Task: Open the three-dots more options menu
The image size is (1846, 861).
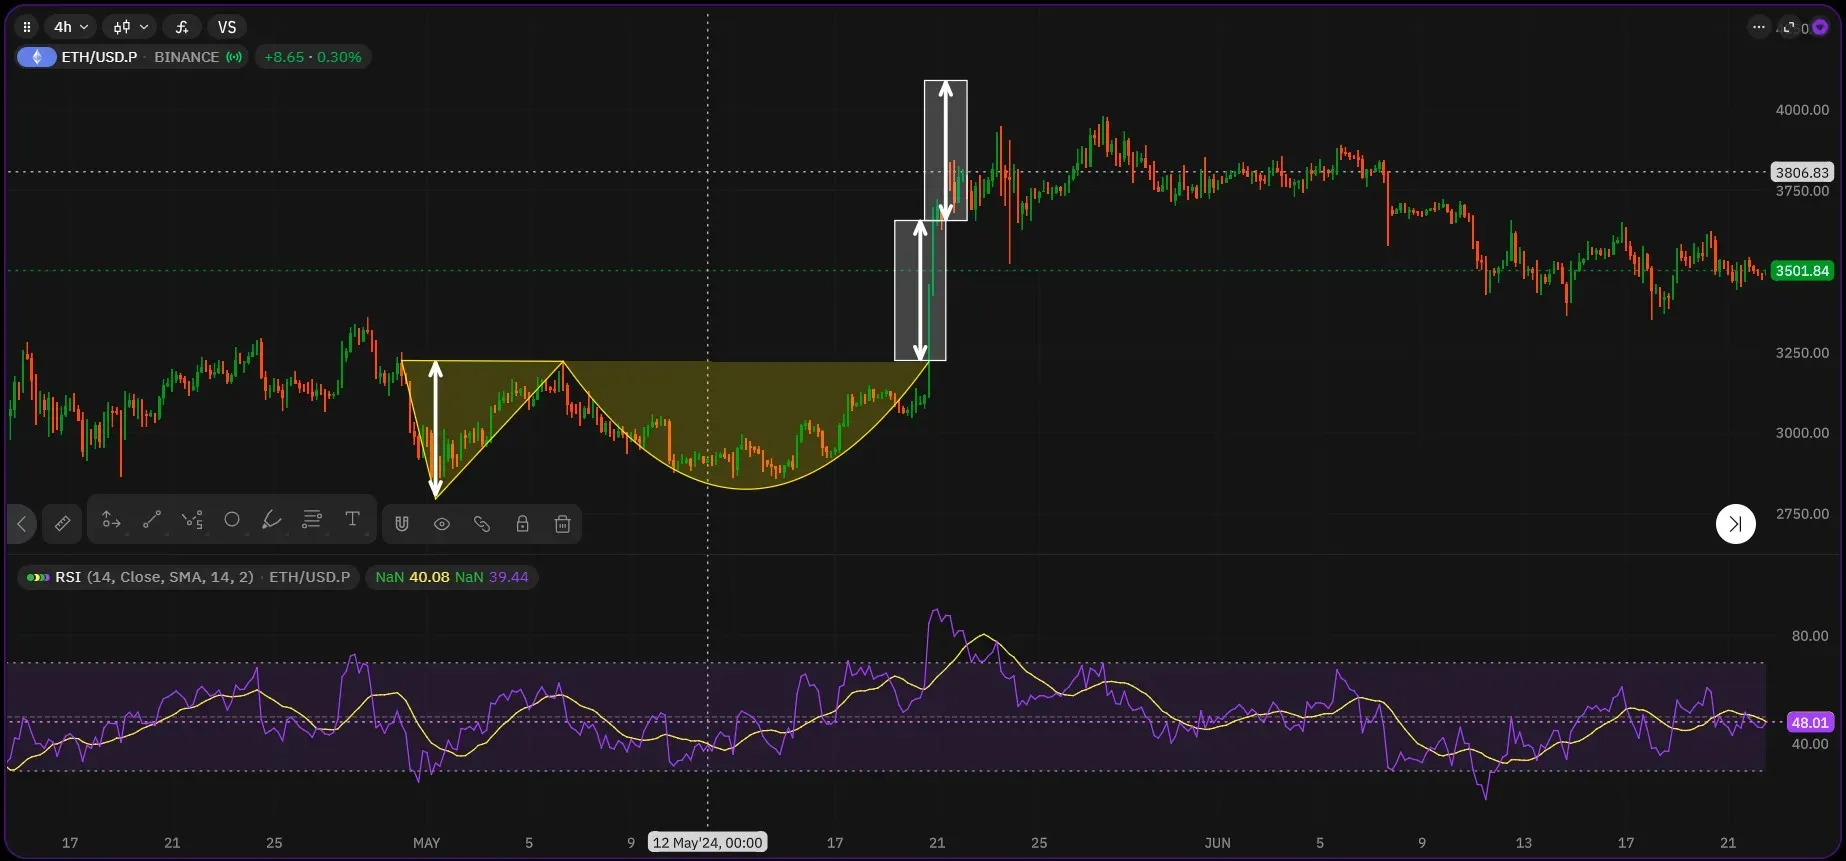Action: click(1759, 27)
